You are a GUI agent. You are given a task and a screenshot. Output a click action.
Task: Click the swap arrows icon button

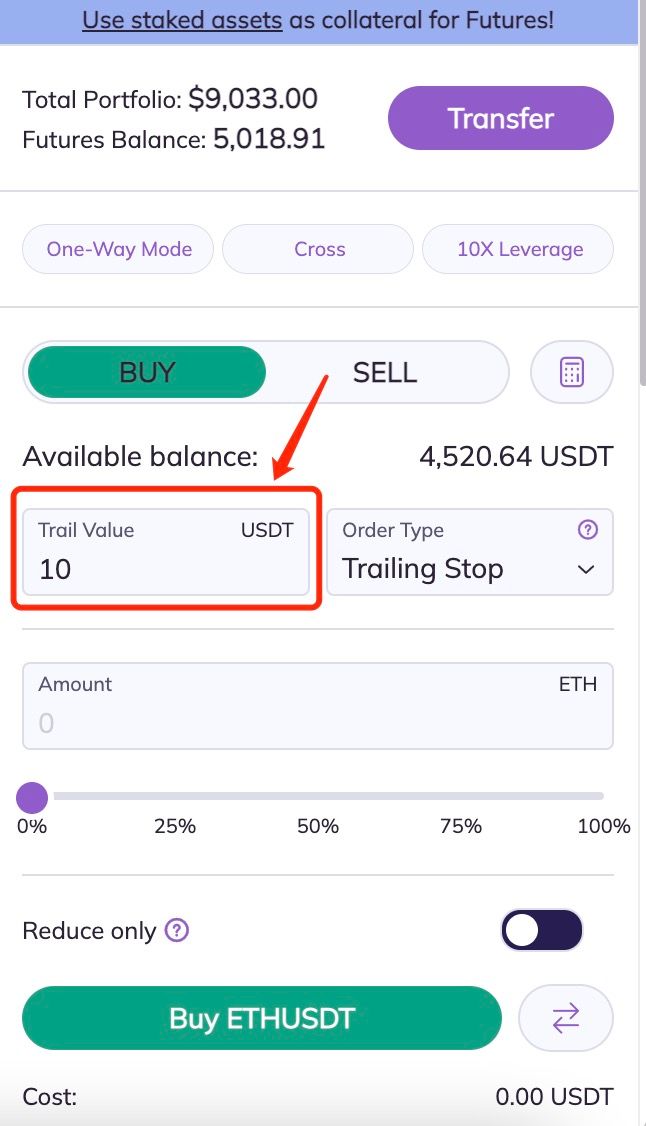pos(566,1018)
